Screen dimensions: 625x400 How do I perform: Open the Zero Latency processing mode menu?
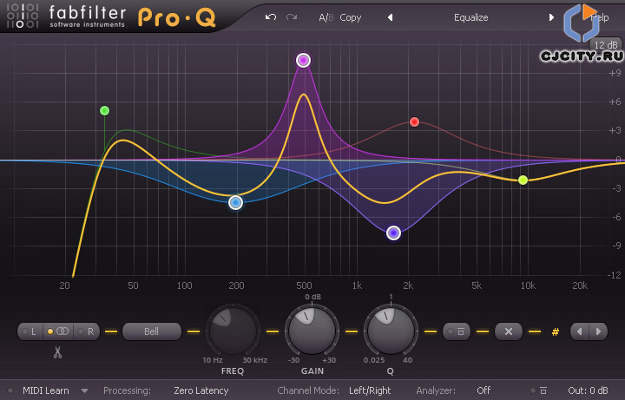click(x=201, y=391)
